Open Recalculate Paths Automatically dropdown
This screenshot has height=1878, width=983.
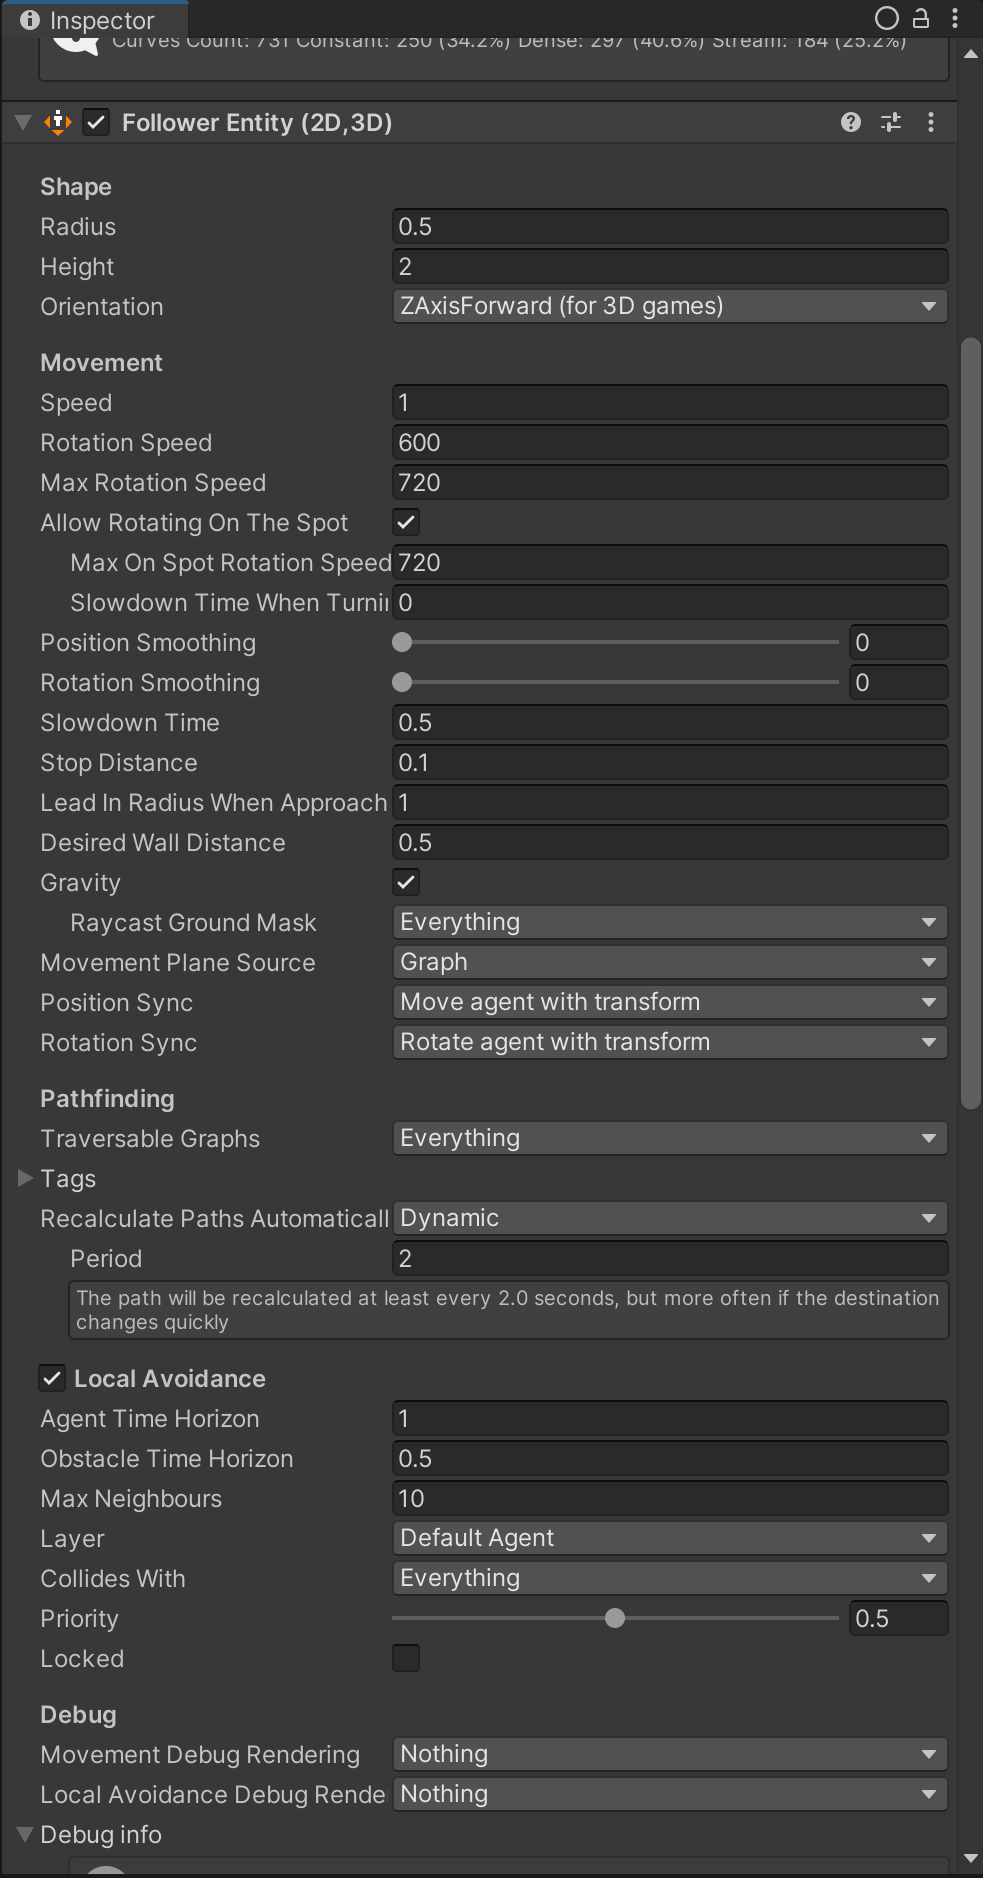point(668,1218)
